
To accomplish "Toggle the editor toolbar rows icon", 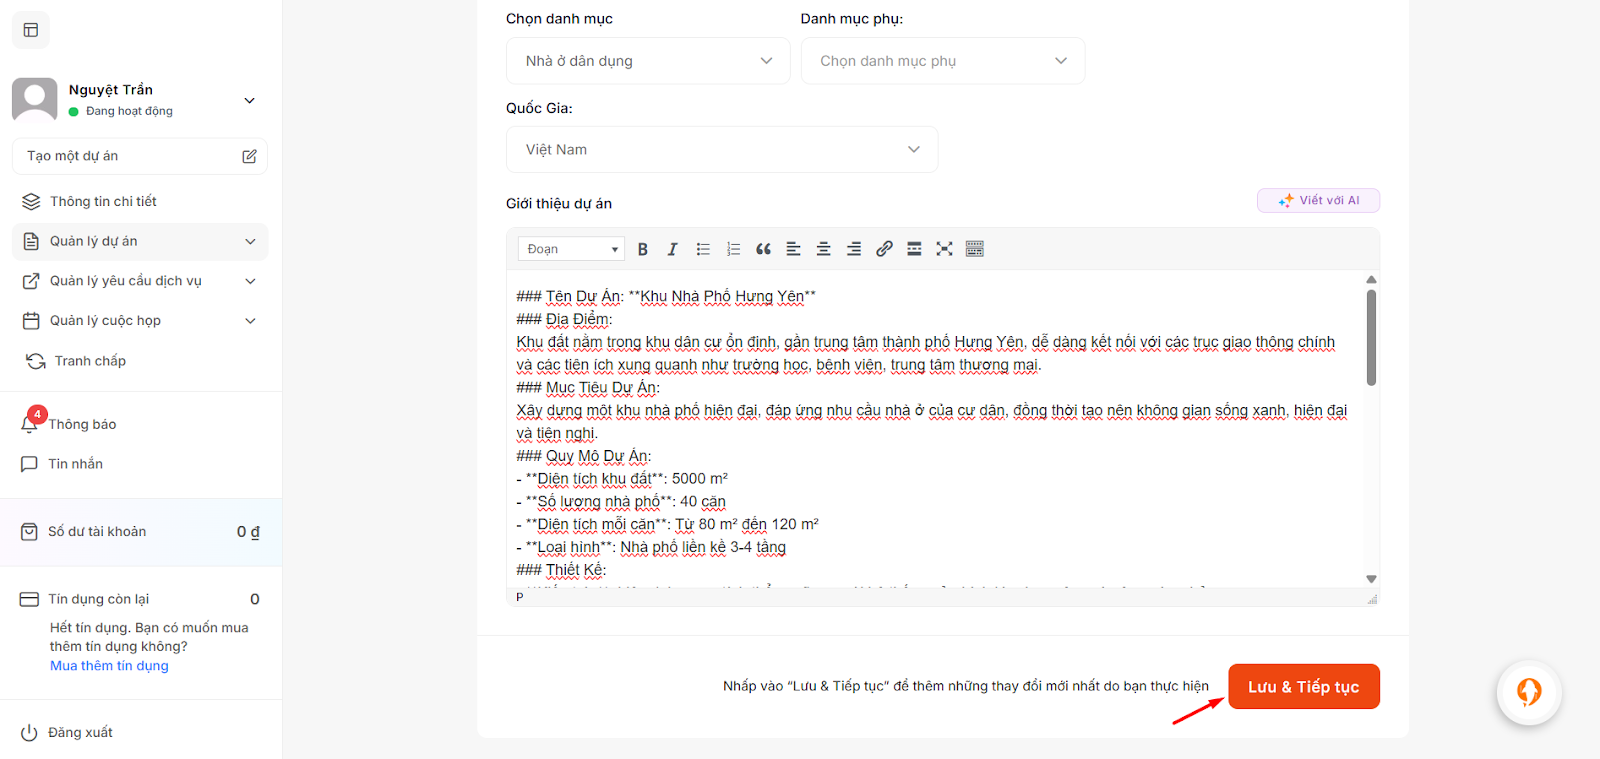I will [x=975, y=249].
